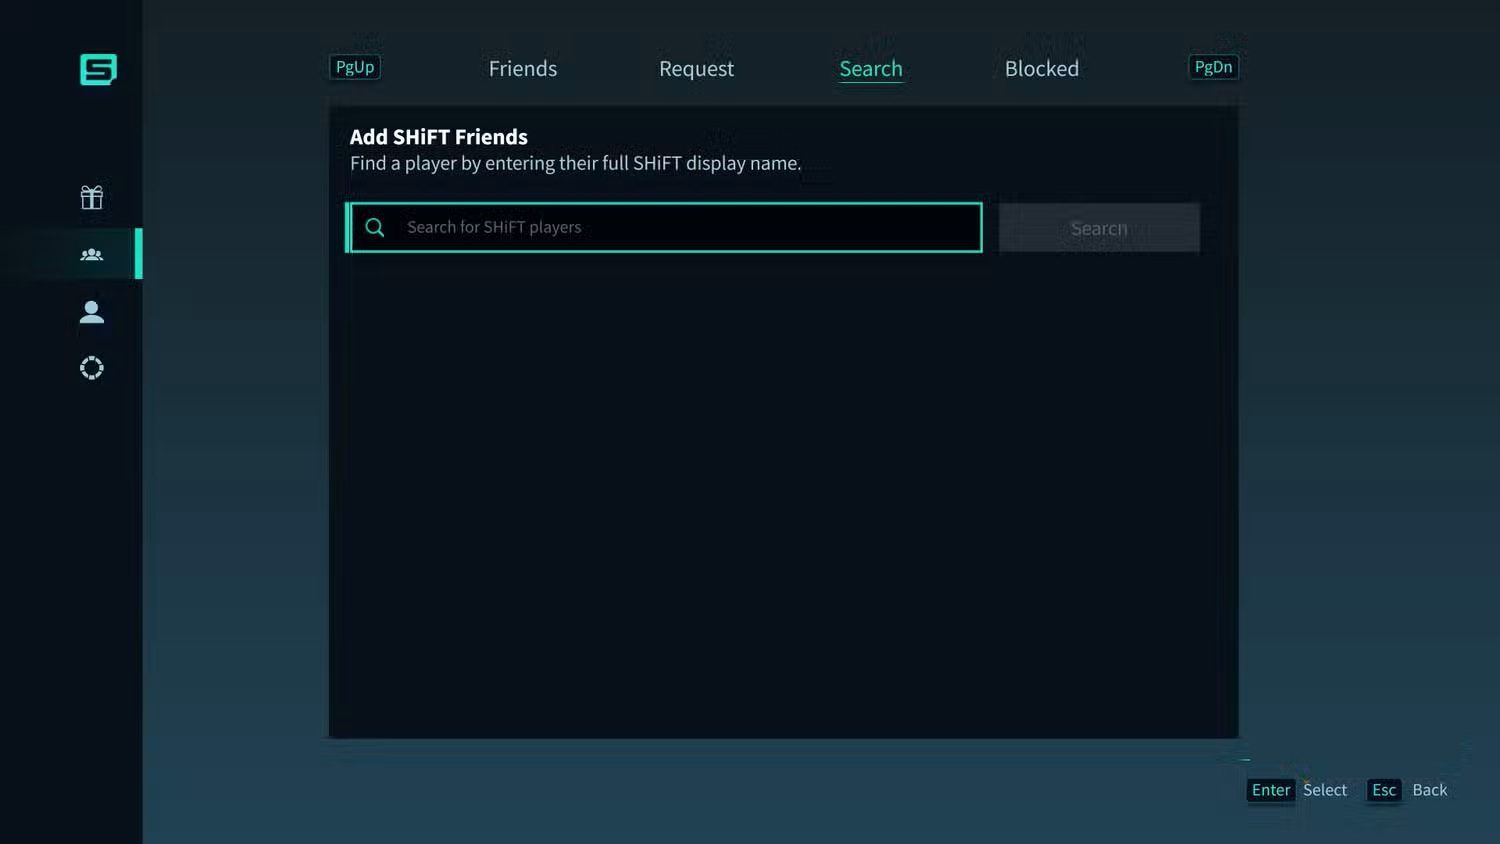Switch to the Request tab
Viewport: 1500px width, 844px height.
pyautogui.click(x=696, y=69)
